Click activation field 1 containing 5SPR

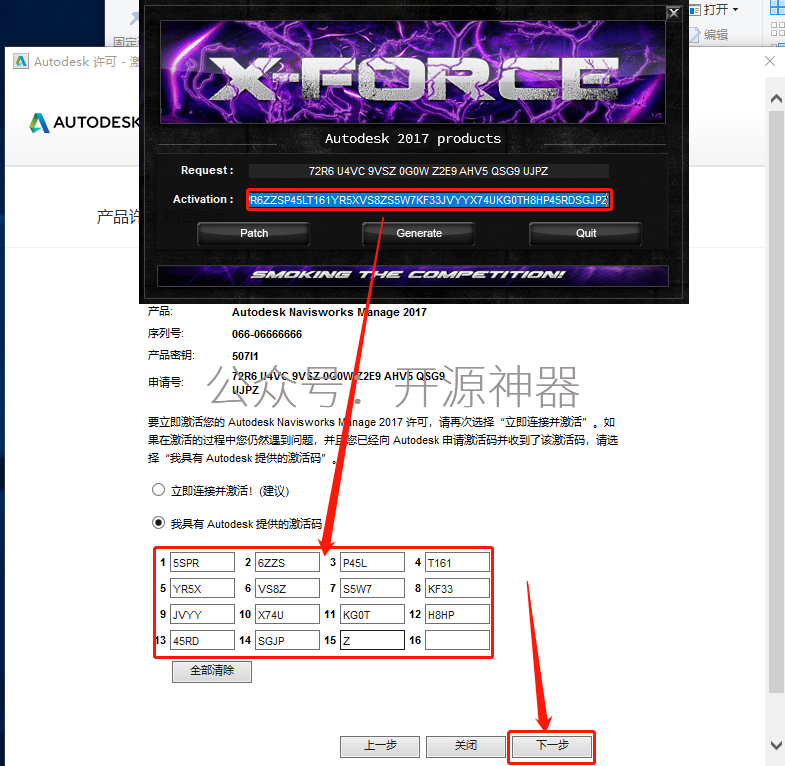(202, 562)
